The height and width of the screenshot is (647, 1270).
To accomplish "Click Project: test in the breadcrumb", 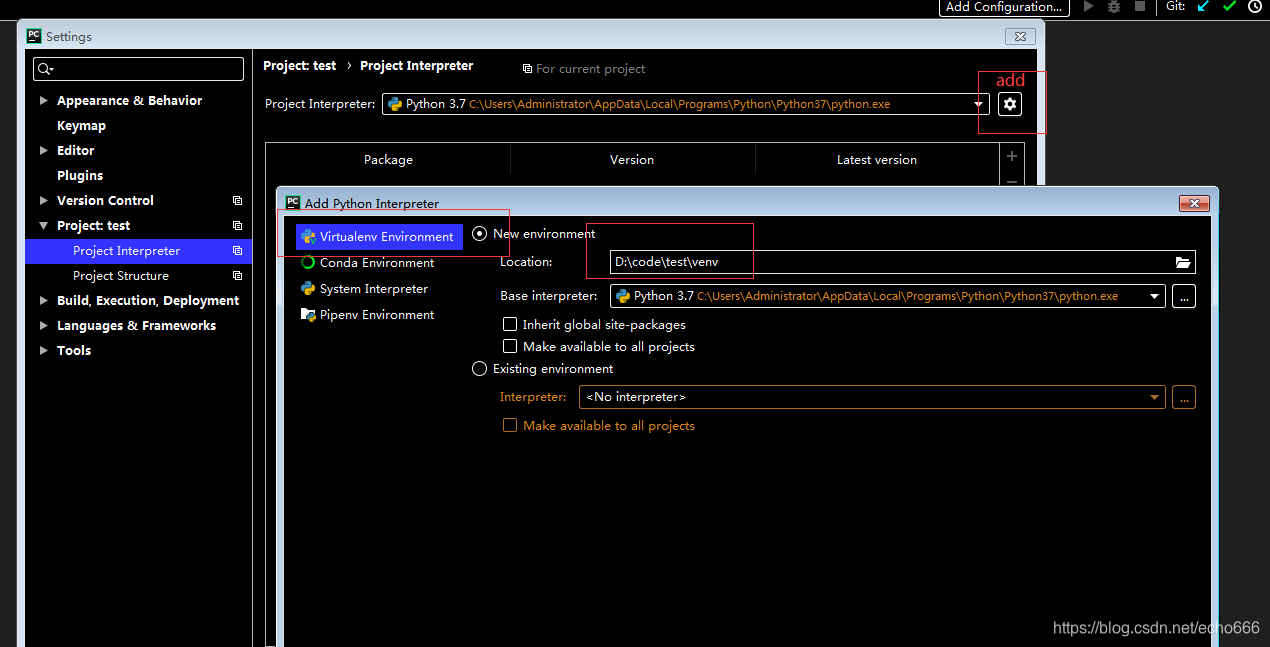I will (x=300, y=65).
